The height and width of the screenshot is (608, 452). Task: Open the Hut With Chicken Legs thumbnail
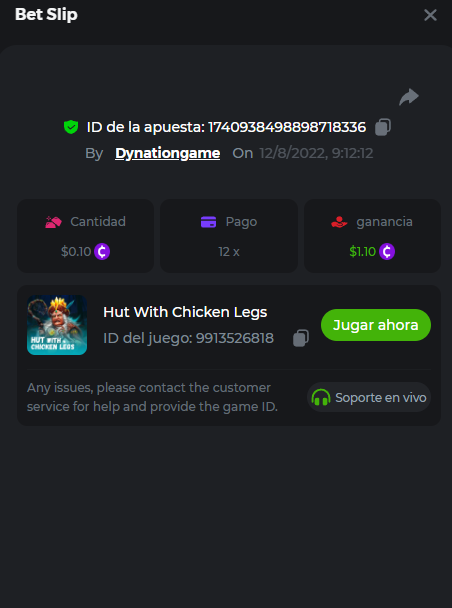(57, 325)
